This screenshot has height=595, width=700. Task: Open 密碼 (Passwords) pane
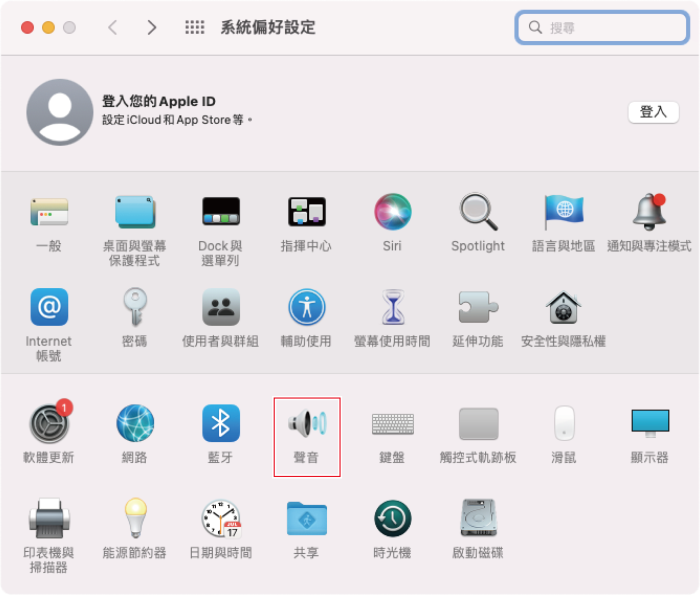135,307
